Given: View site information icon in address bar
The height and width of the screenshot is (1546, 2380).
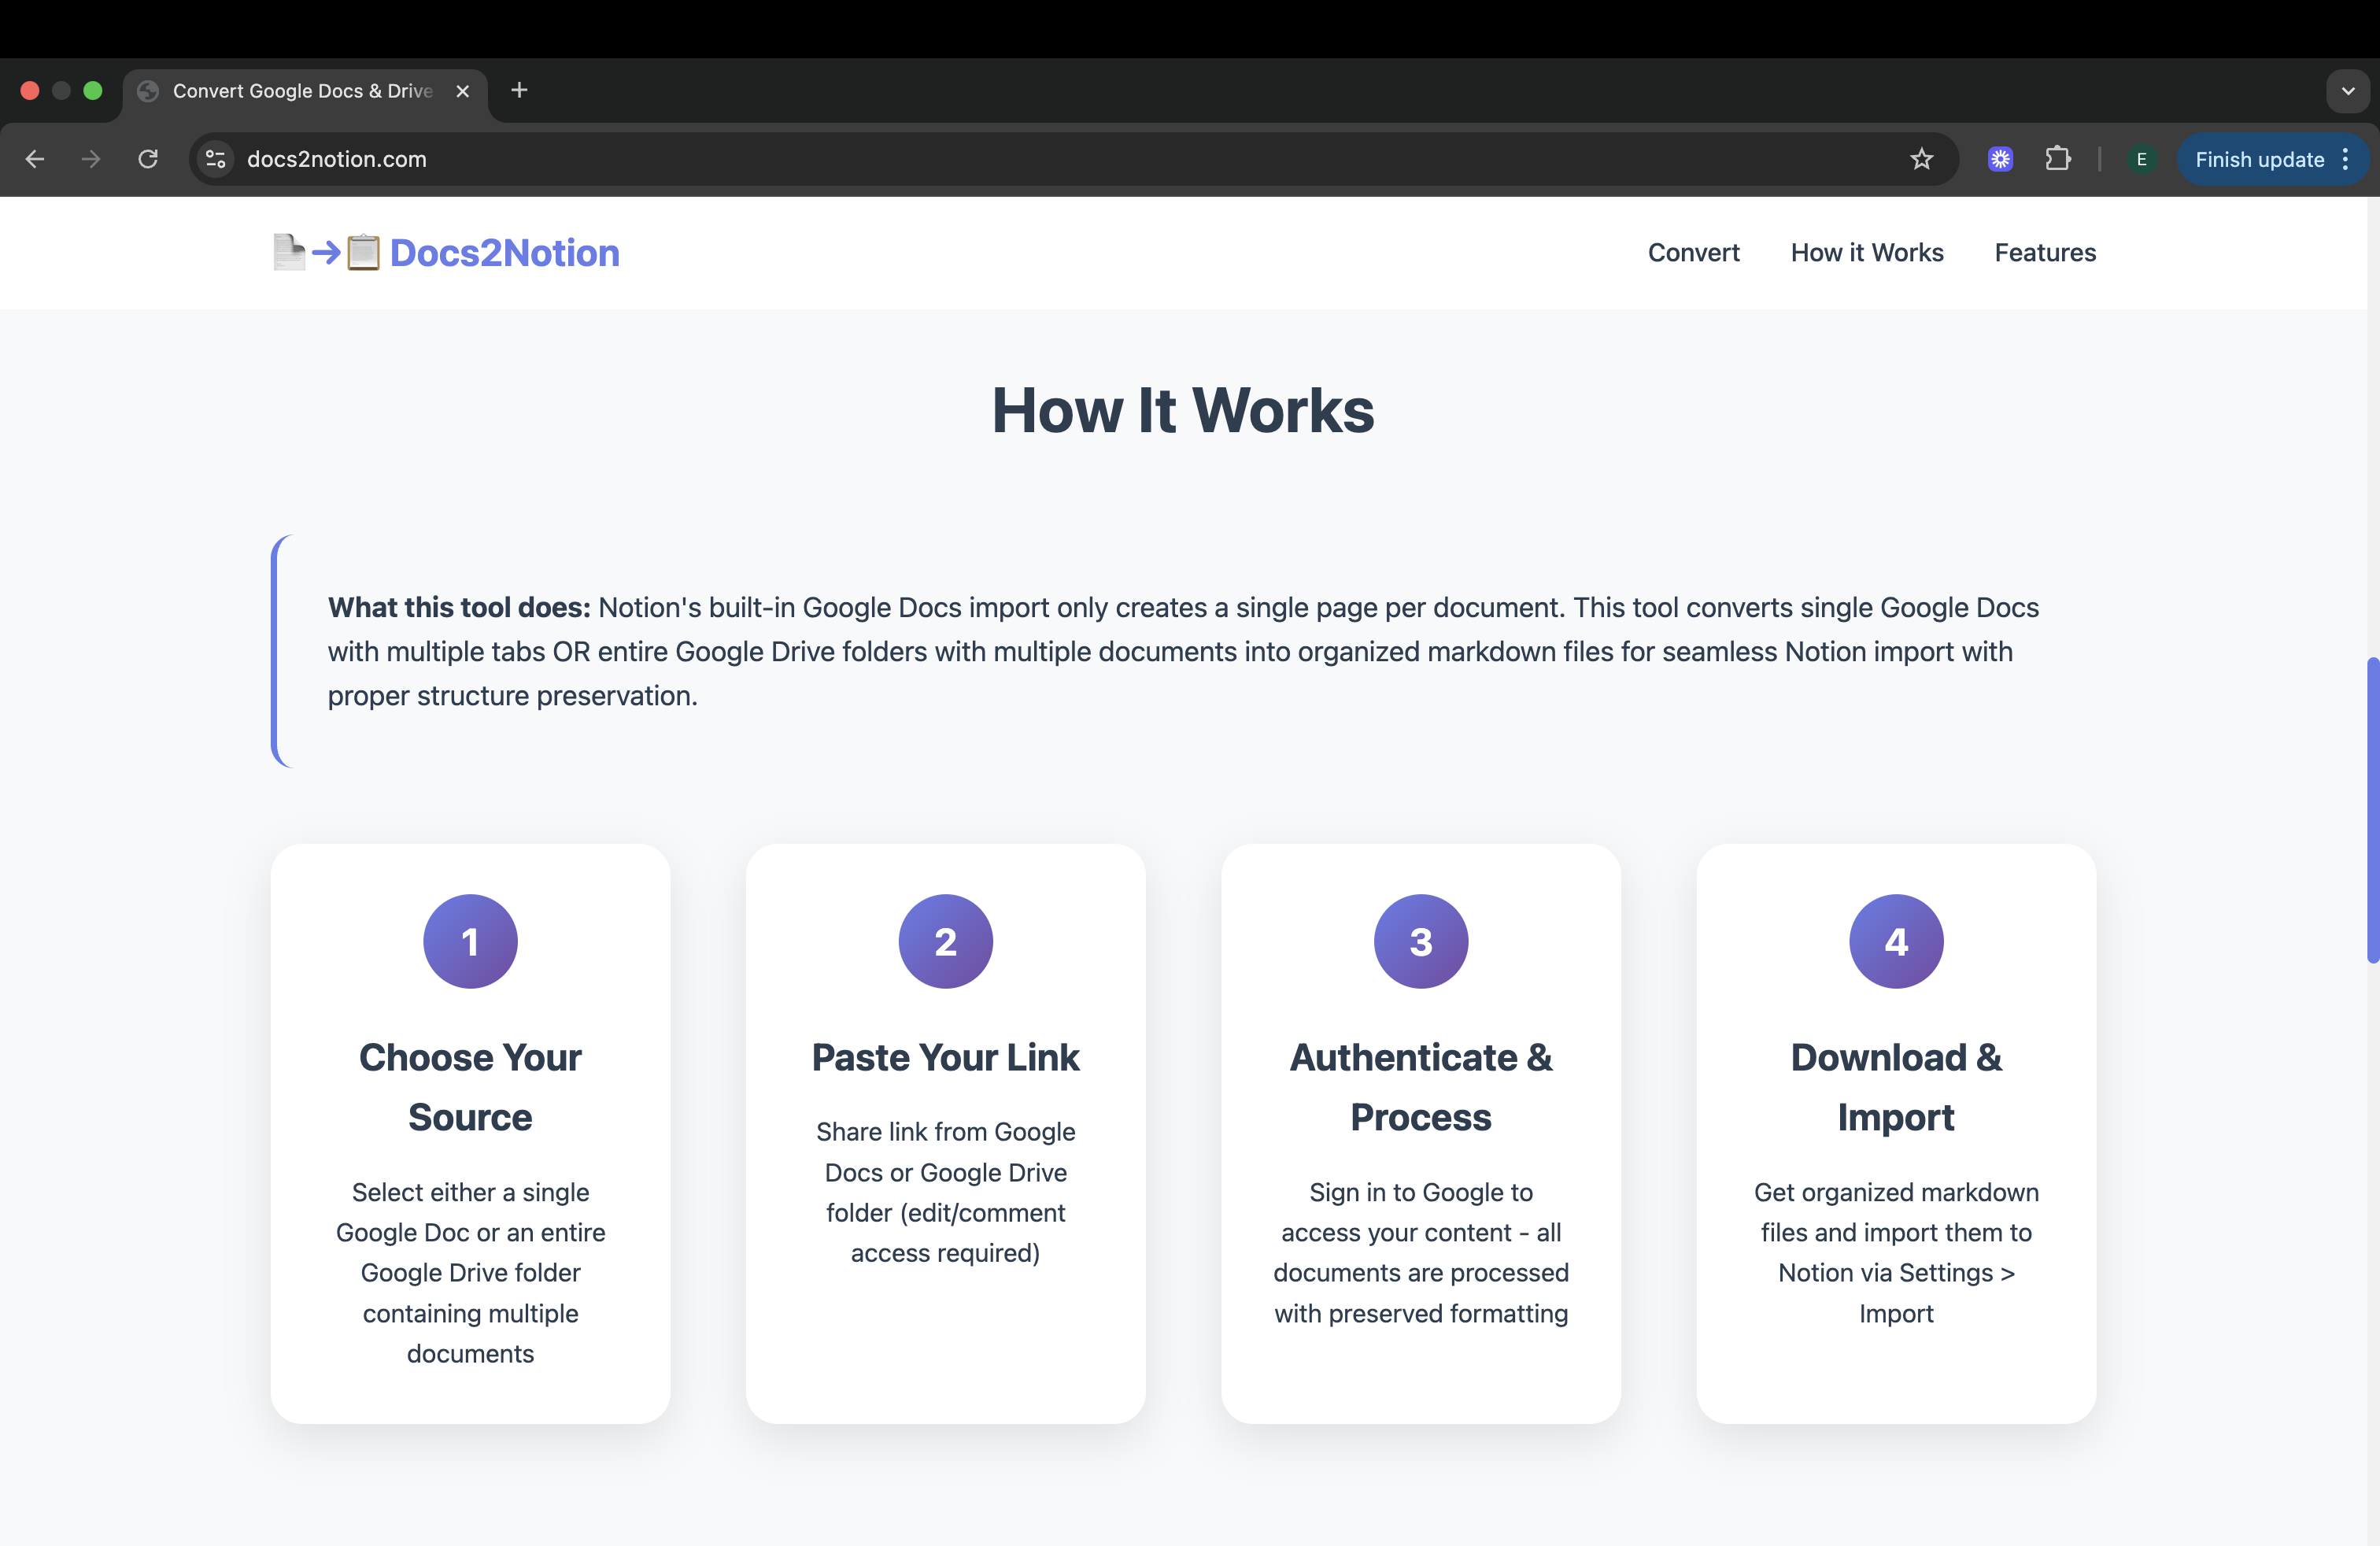Looking at the screenshot, I should [x=215, y=159].
